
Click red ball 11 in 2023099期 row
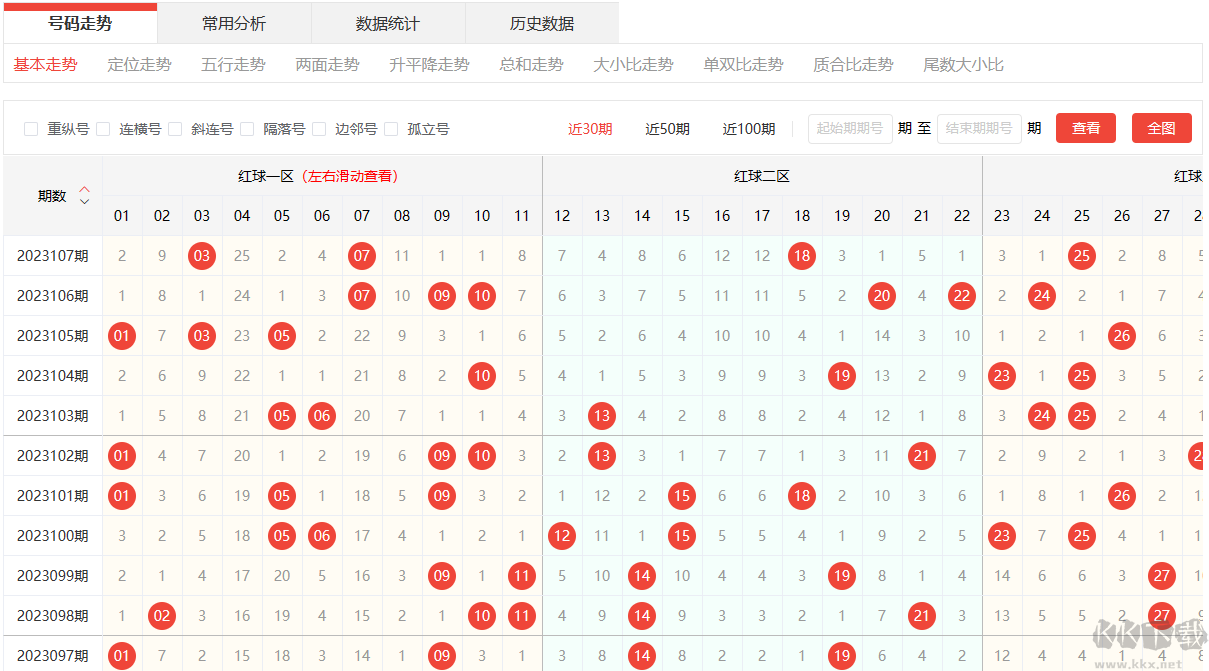click(x=522, y=576)
